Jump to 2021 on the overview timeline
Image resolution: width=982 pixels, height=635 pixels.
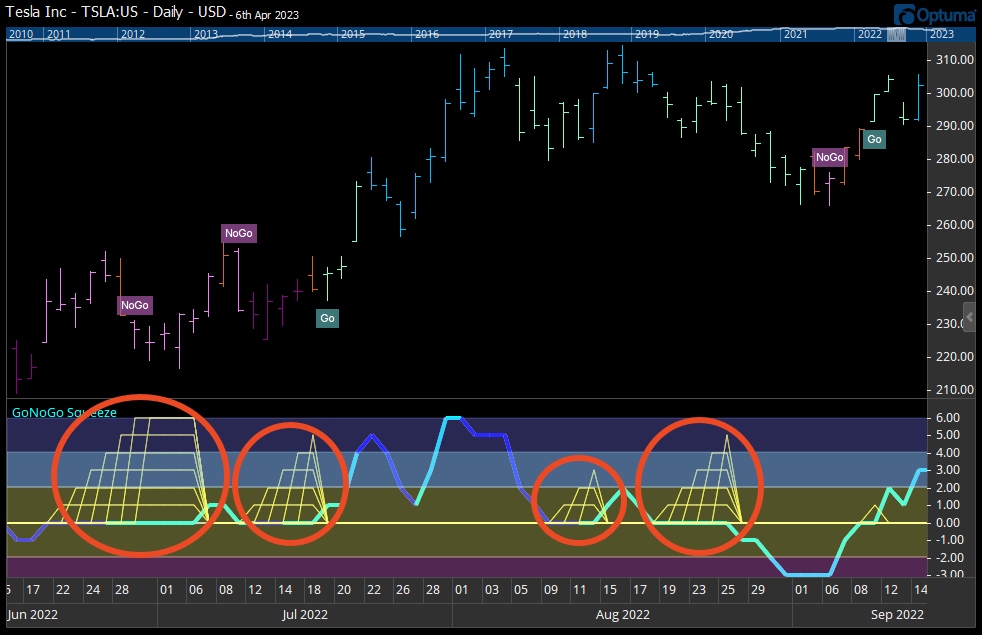click(795, 34)
